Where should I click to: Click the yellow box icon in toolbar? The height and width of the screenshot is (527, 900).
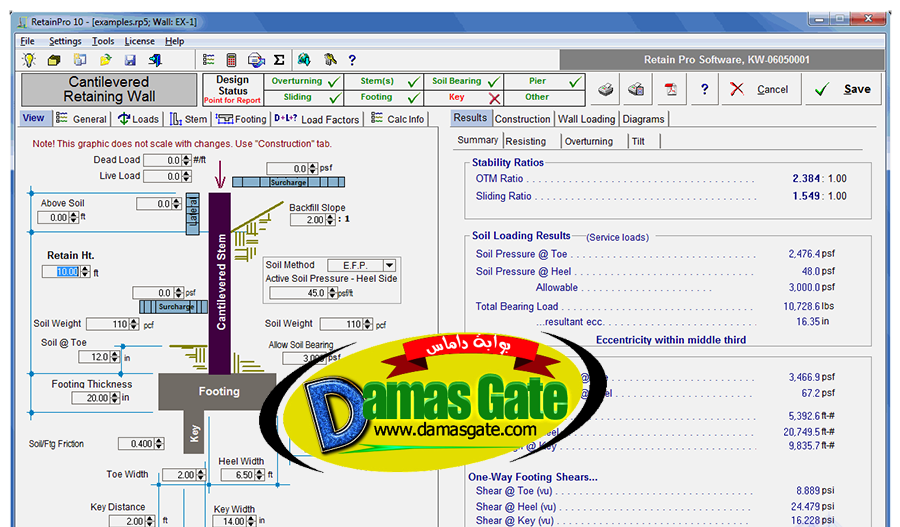(54, 60)
